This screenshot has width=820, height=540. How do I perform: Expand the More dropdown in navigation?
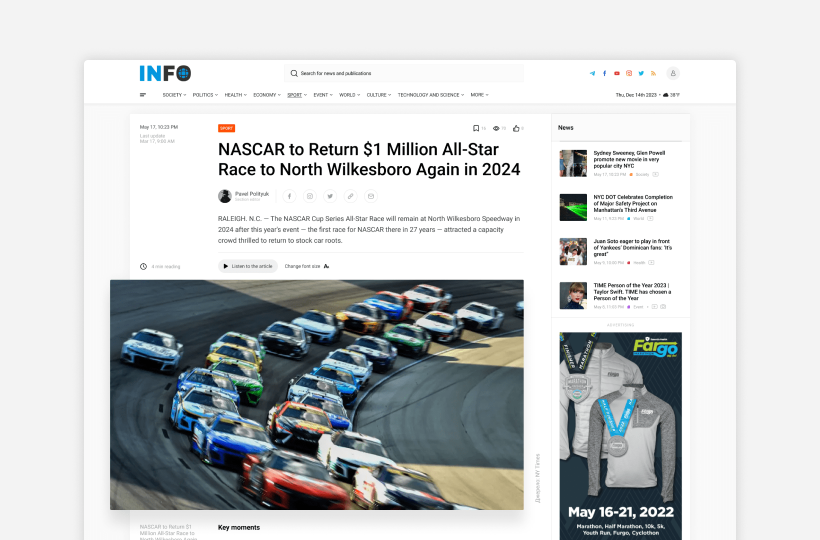(x=479, y=95)
